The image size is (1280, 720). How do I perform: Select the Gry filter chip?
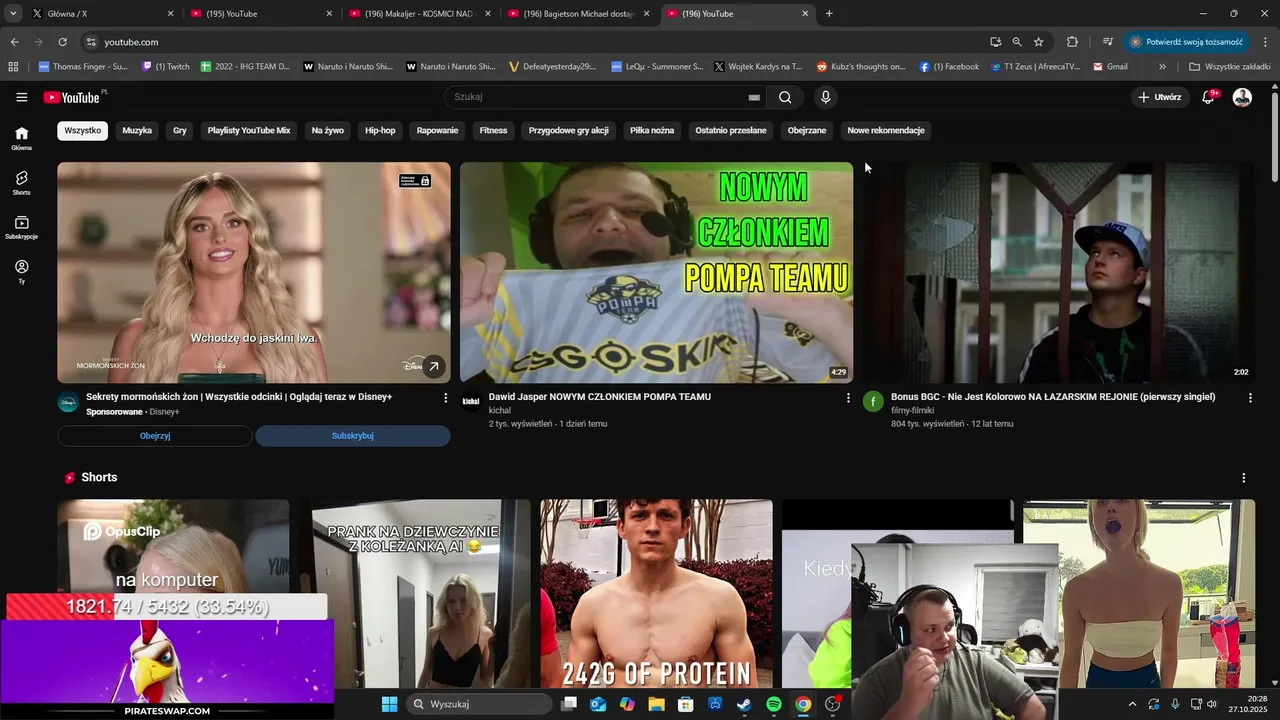(x=180, y=131)
